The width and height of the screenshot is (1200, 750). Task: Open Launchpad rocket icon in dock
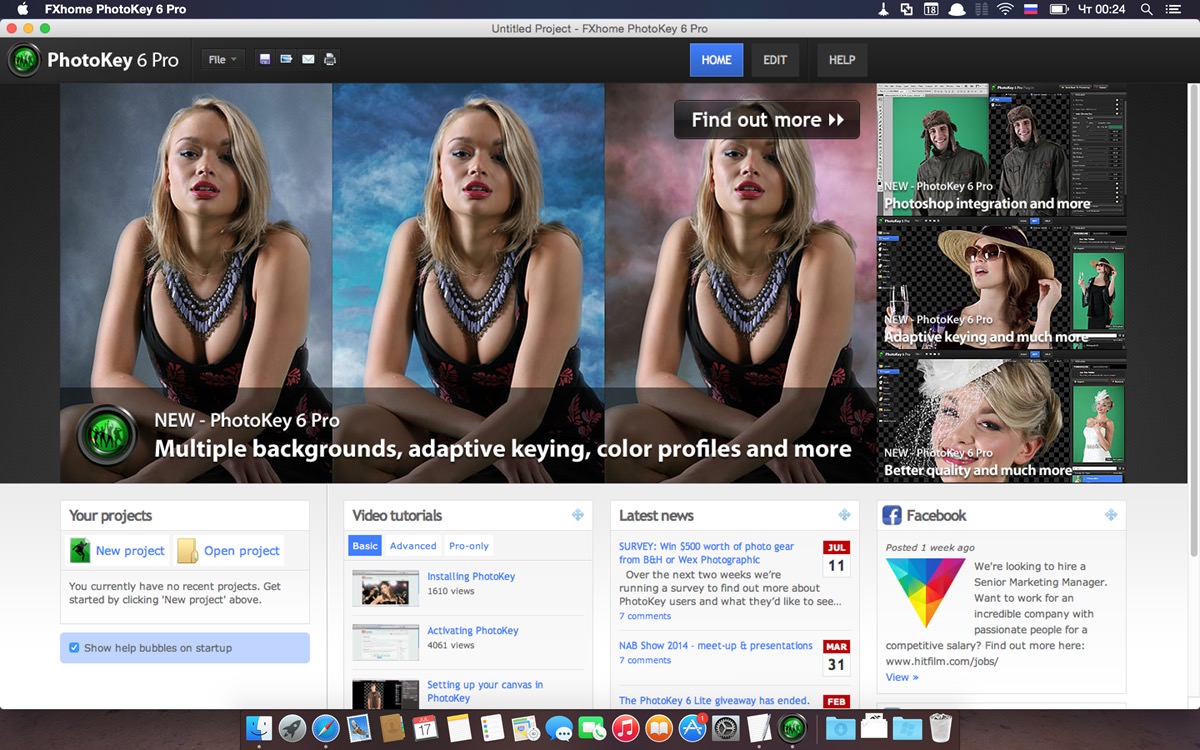[292, 728]
